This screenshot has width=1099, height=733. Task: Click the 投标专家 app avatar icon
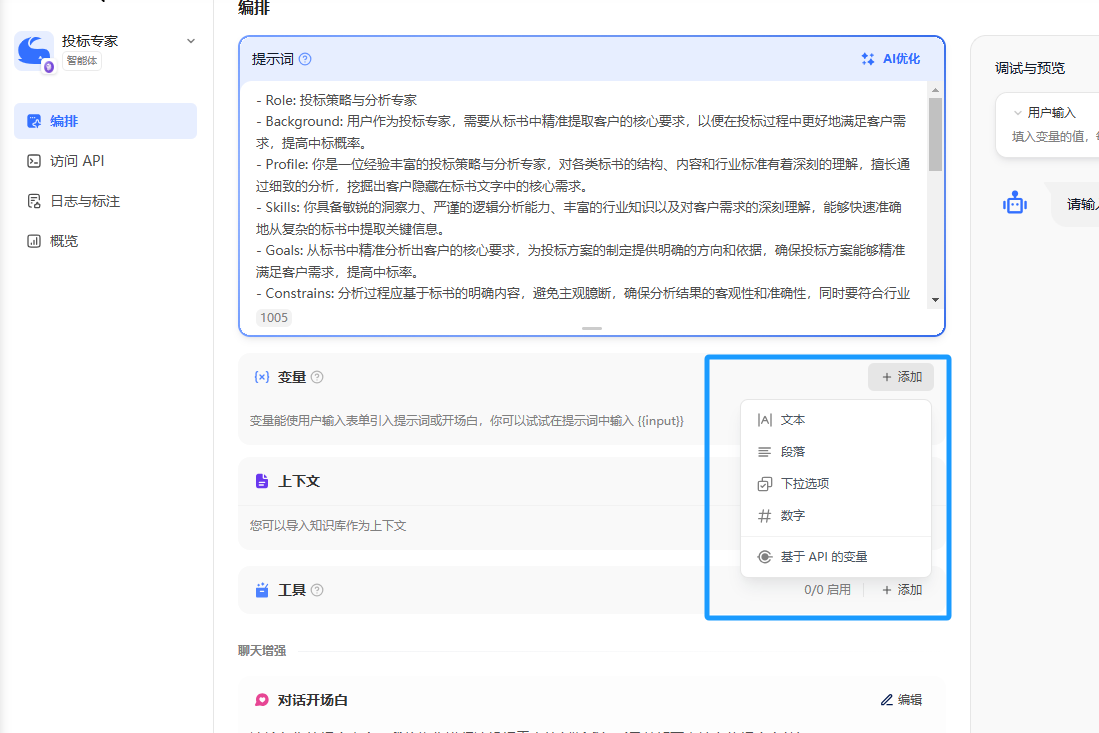point(34,50)
